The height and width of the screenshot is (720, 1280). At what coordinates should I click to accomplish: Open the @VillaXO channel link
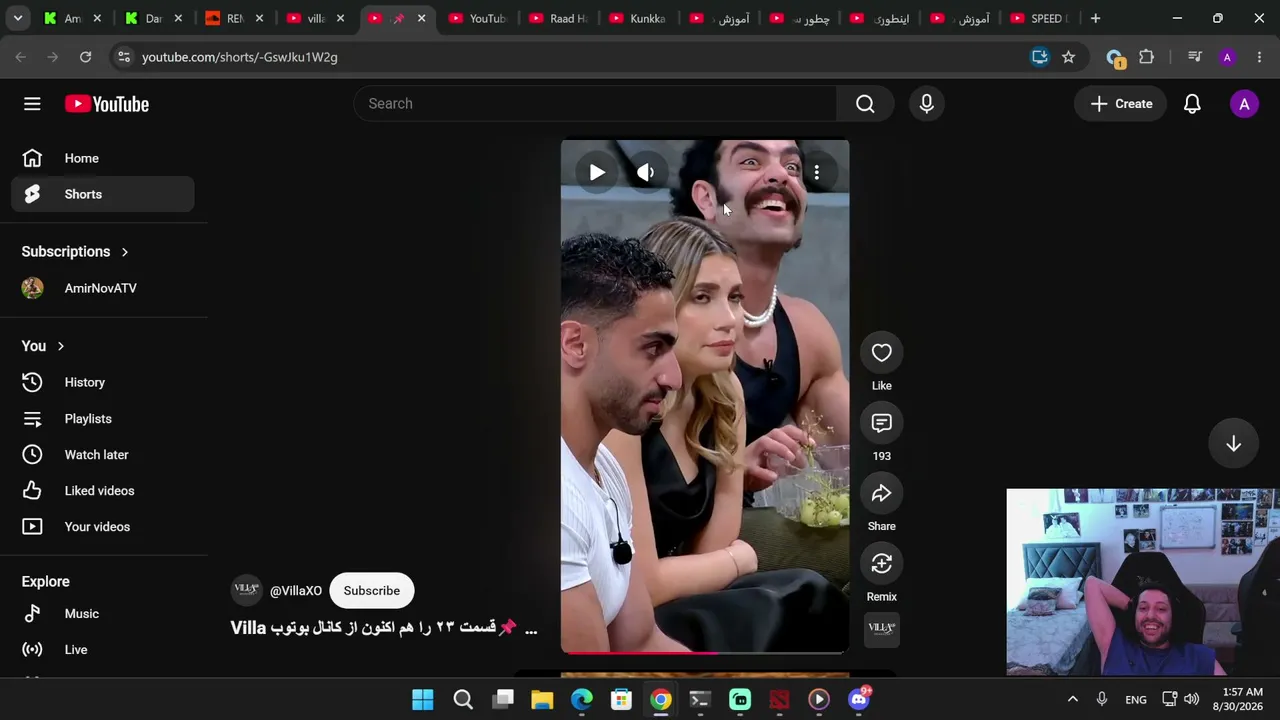pyautogui.click(x=296, y=591)
